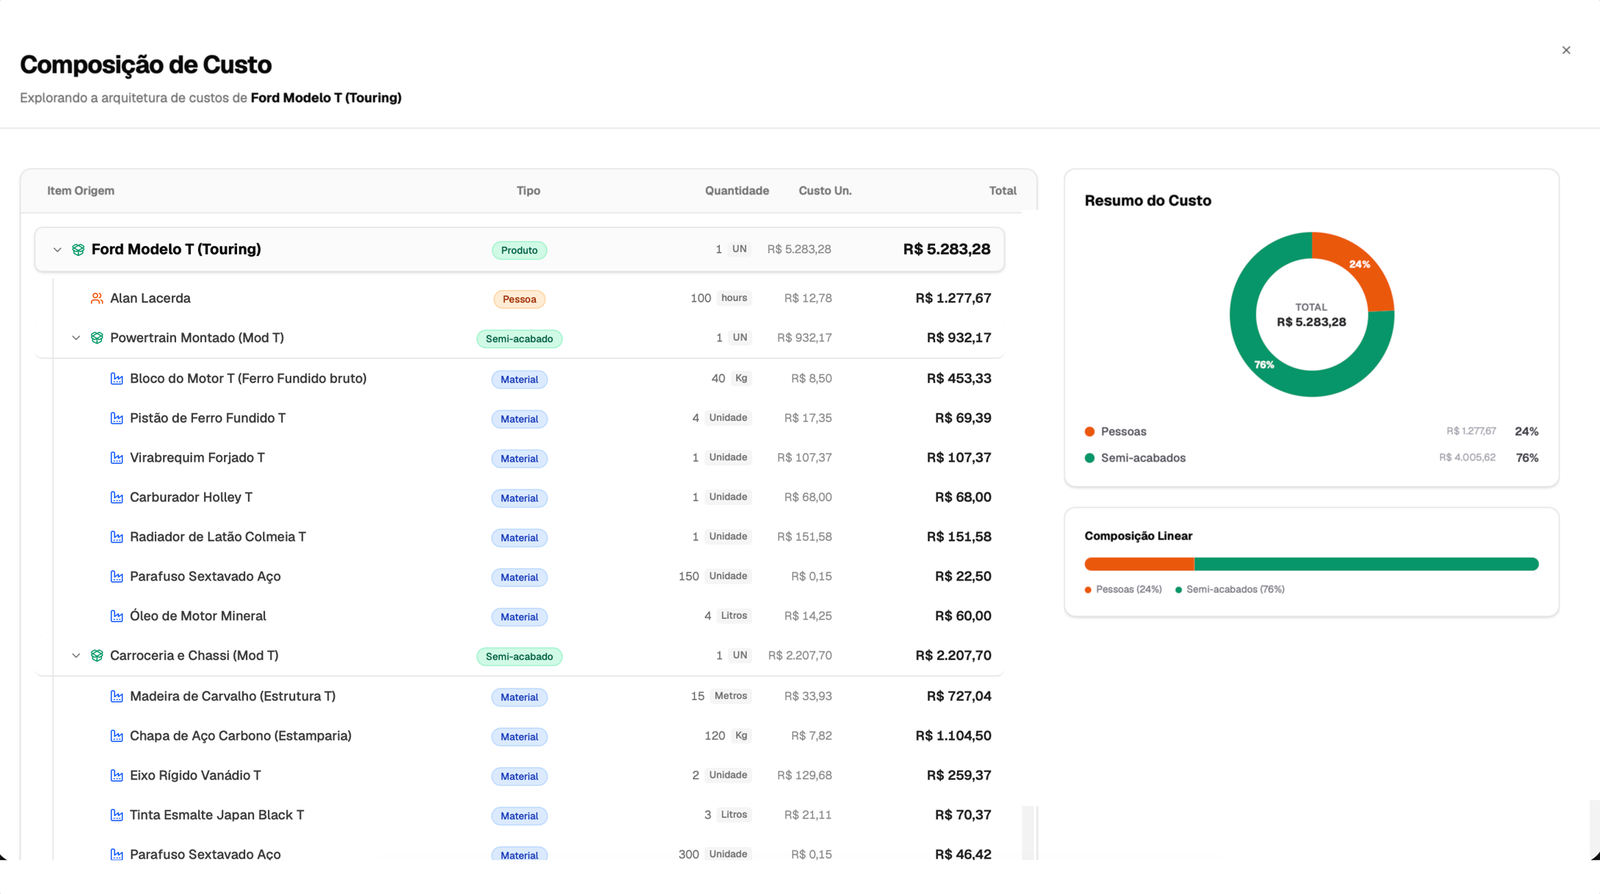1600x894 pixels.
Task: Click the material icon for Eixo Rígido Vanádio T
Action: click(x=117, y=776)
